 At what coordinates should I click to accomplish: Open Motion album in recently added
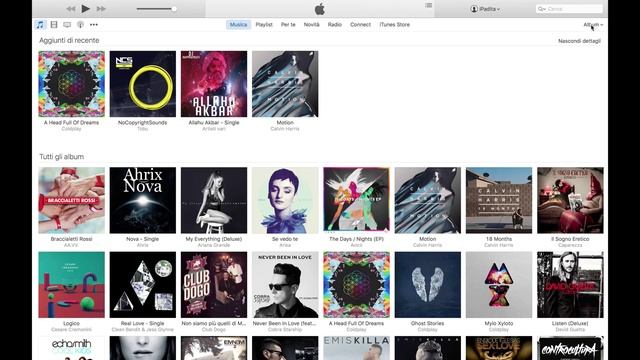click(285, 84)
